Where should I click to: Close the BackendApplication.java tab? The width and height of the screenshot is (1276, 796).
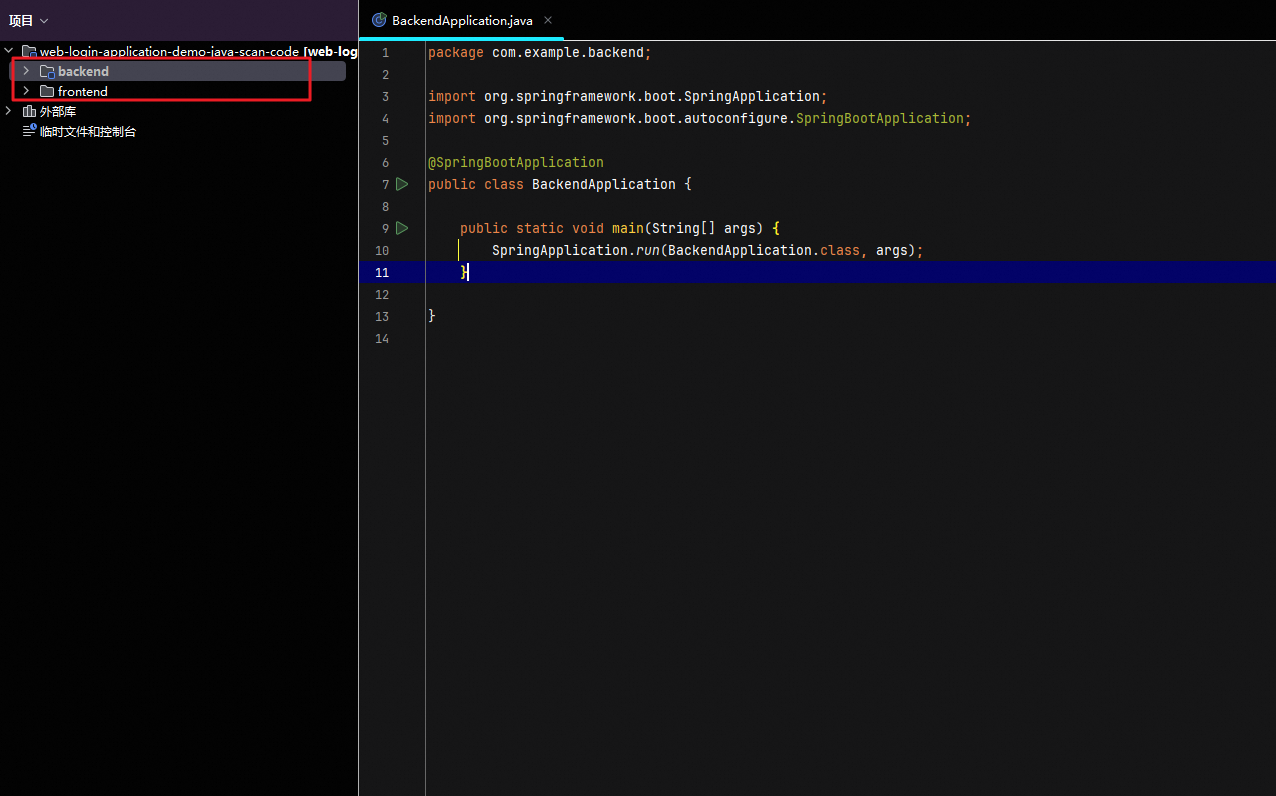(548, 20)
